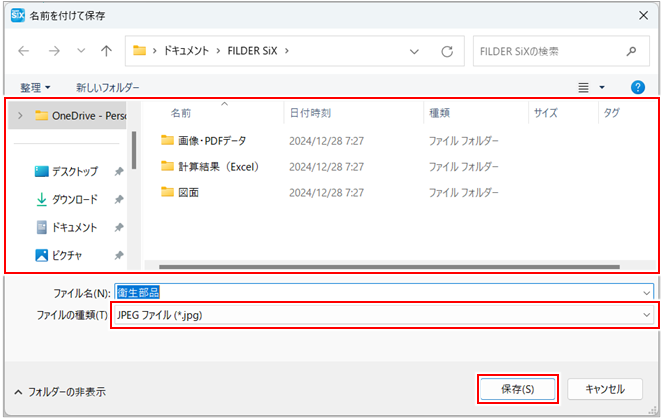The image size is (664, 418).
Task: Collapse folders with フォルダーの非表示
Action: [59, 391]
